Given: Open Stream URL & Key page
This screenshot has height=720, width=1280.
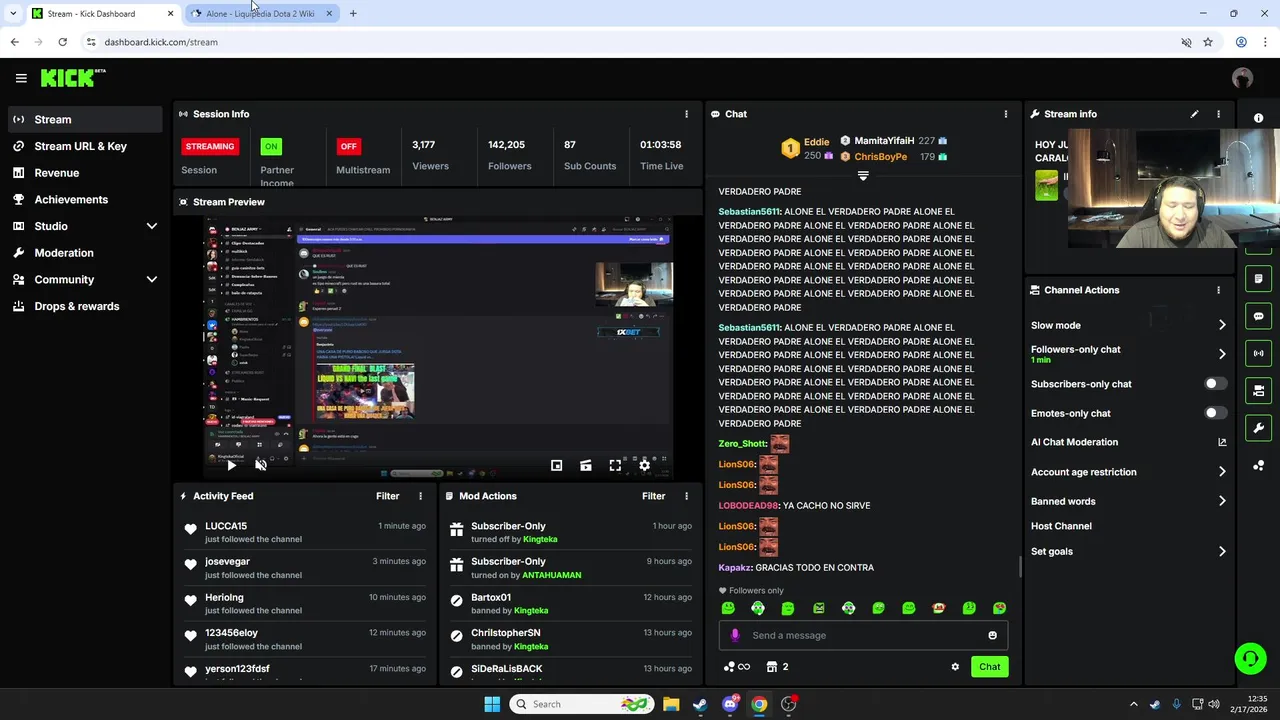Looking at the screenshot, I should pos(85,146).
